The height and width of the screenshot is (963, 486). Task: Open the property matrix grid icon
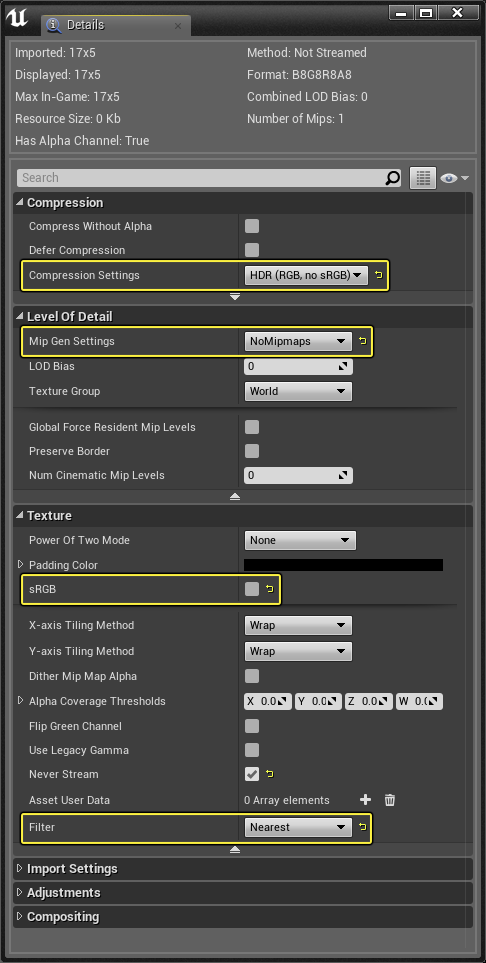tap(423, 178)
